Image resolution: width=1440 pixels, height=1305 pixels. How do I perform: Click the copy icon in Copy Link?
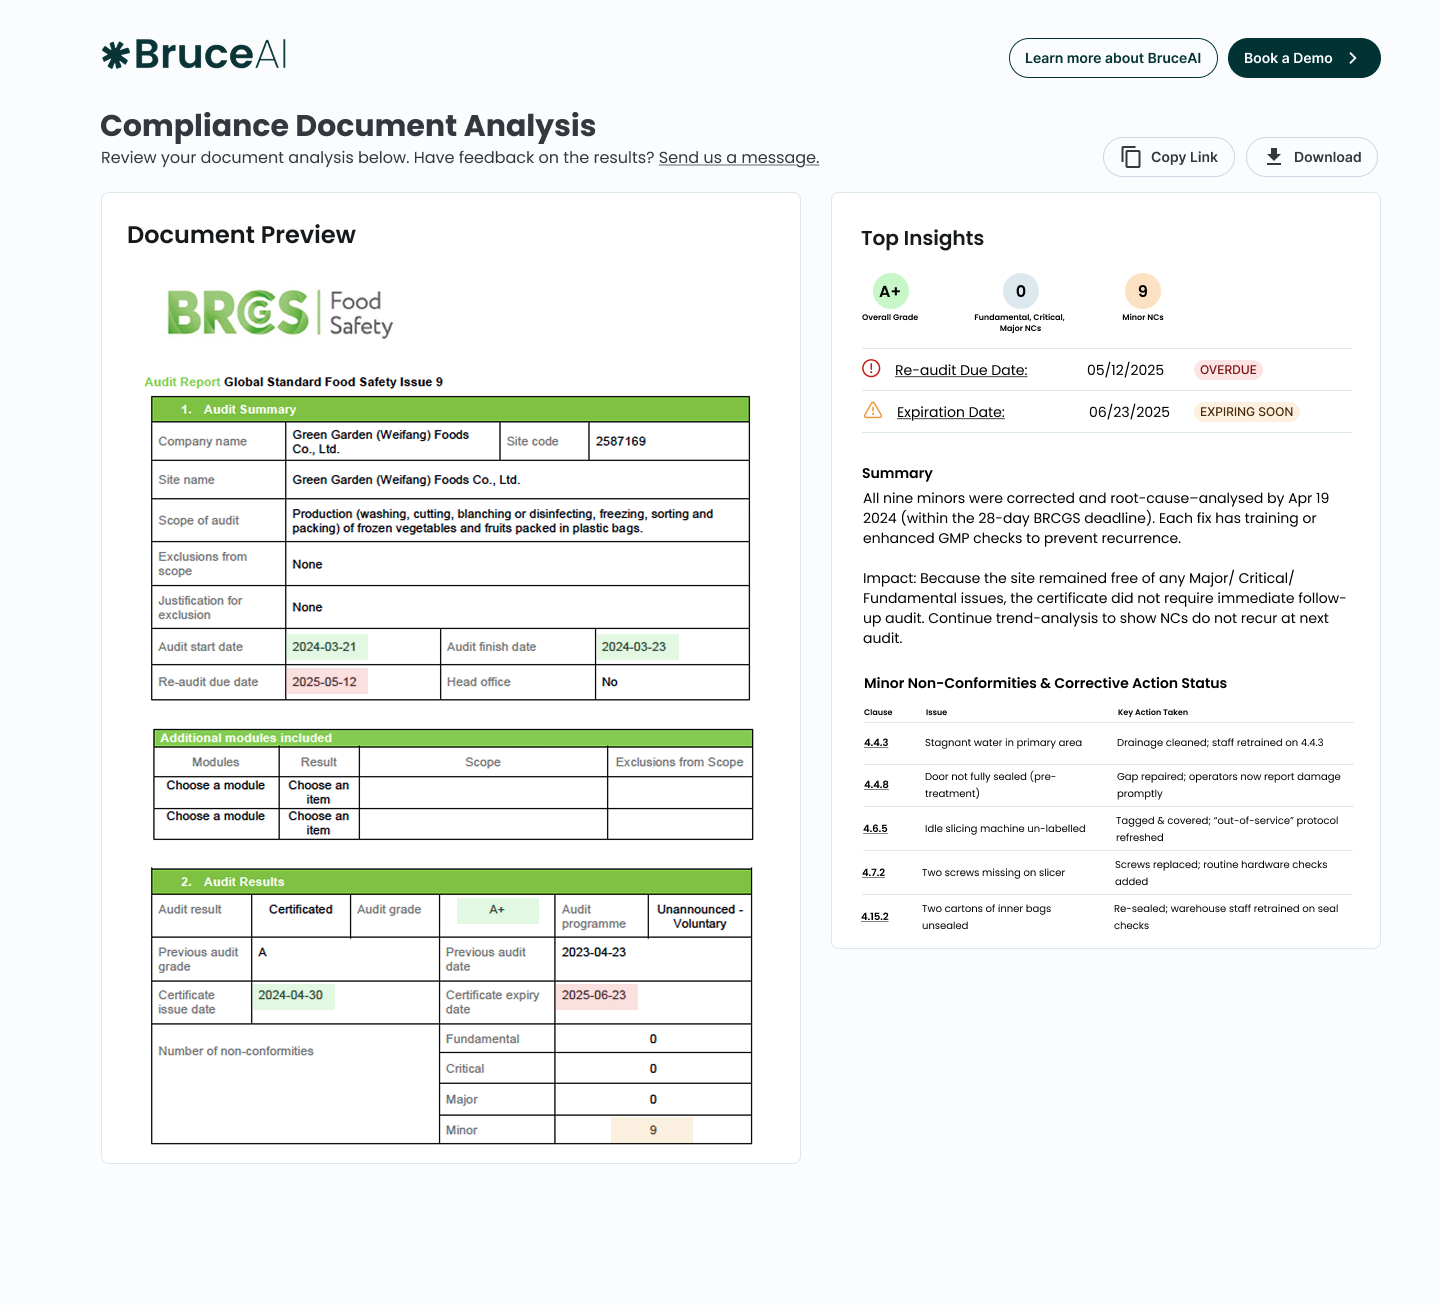(x=1131, y=157)
